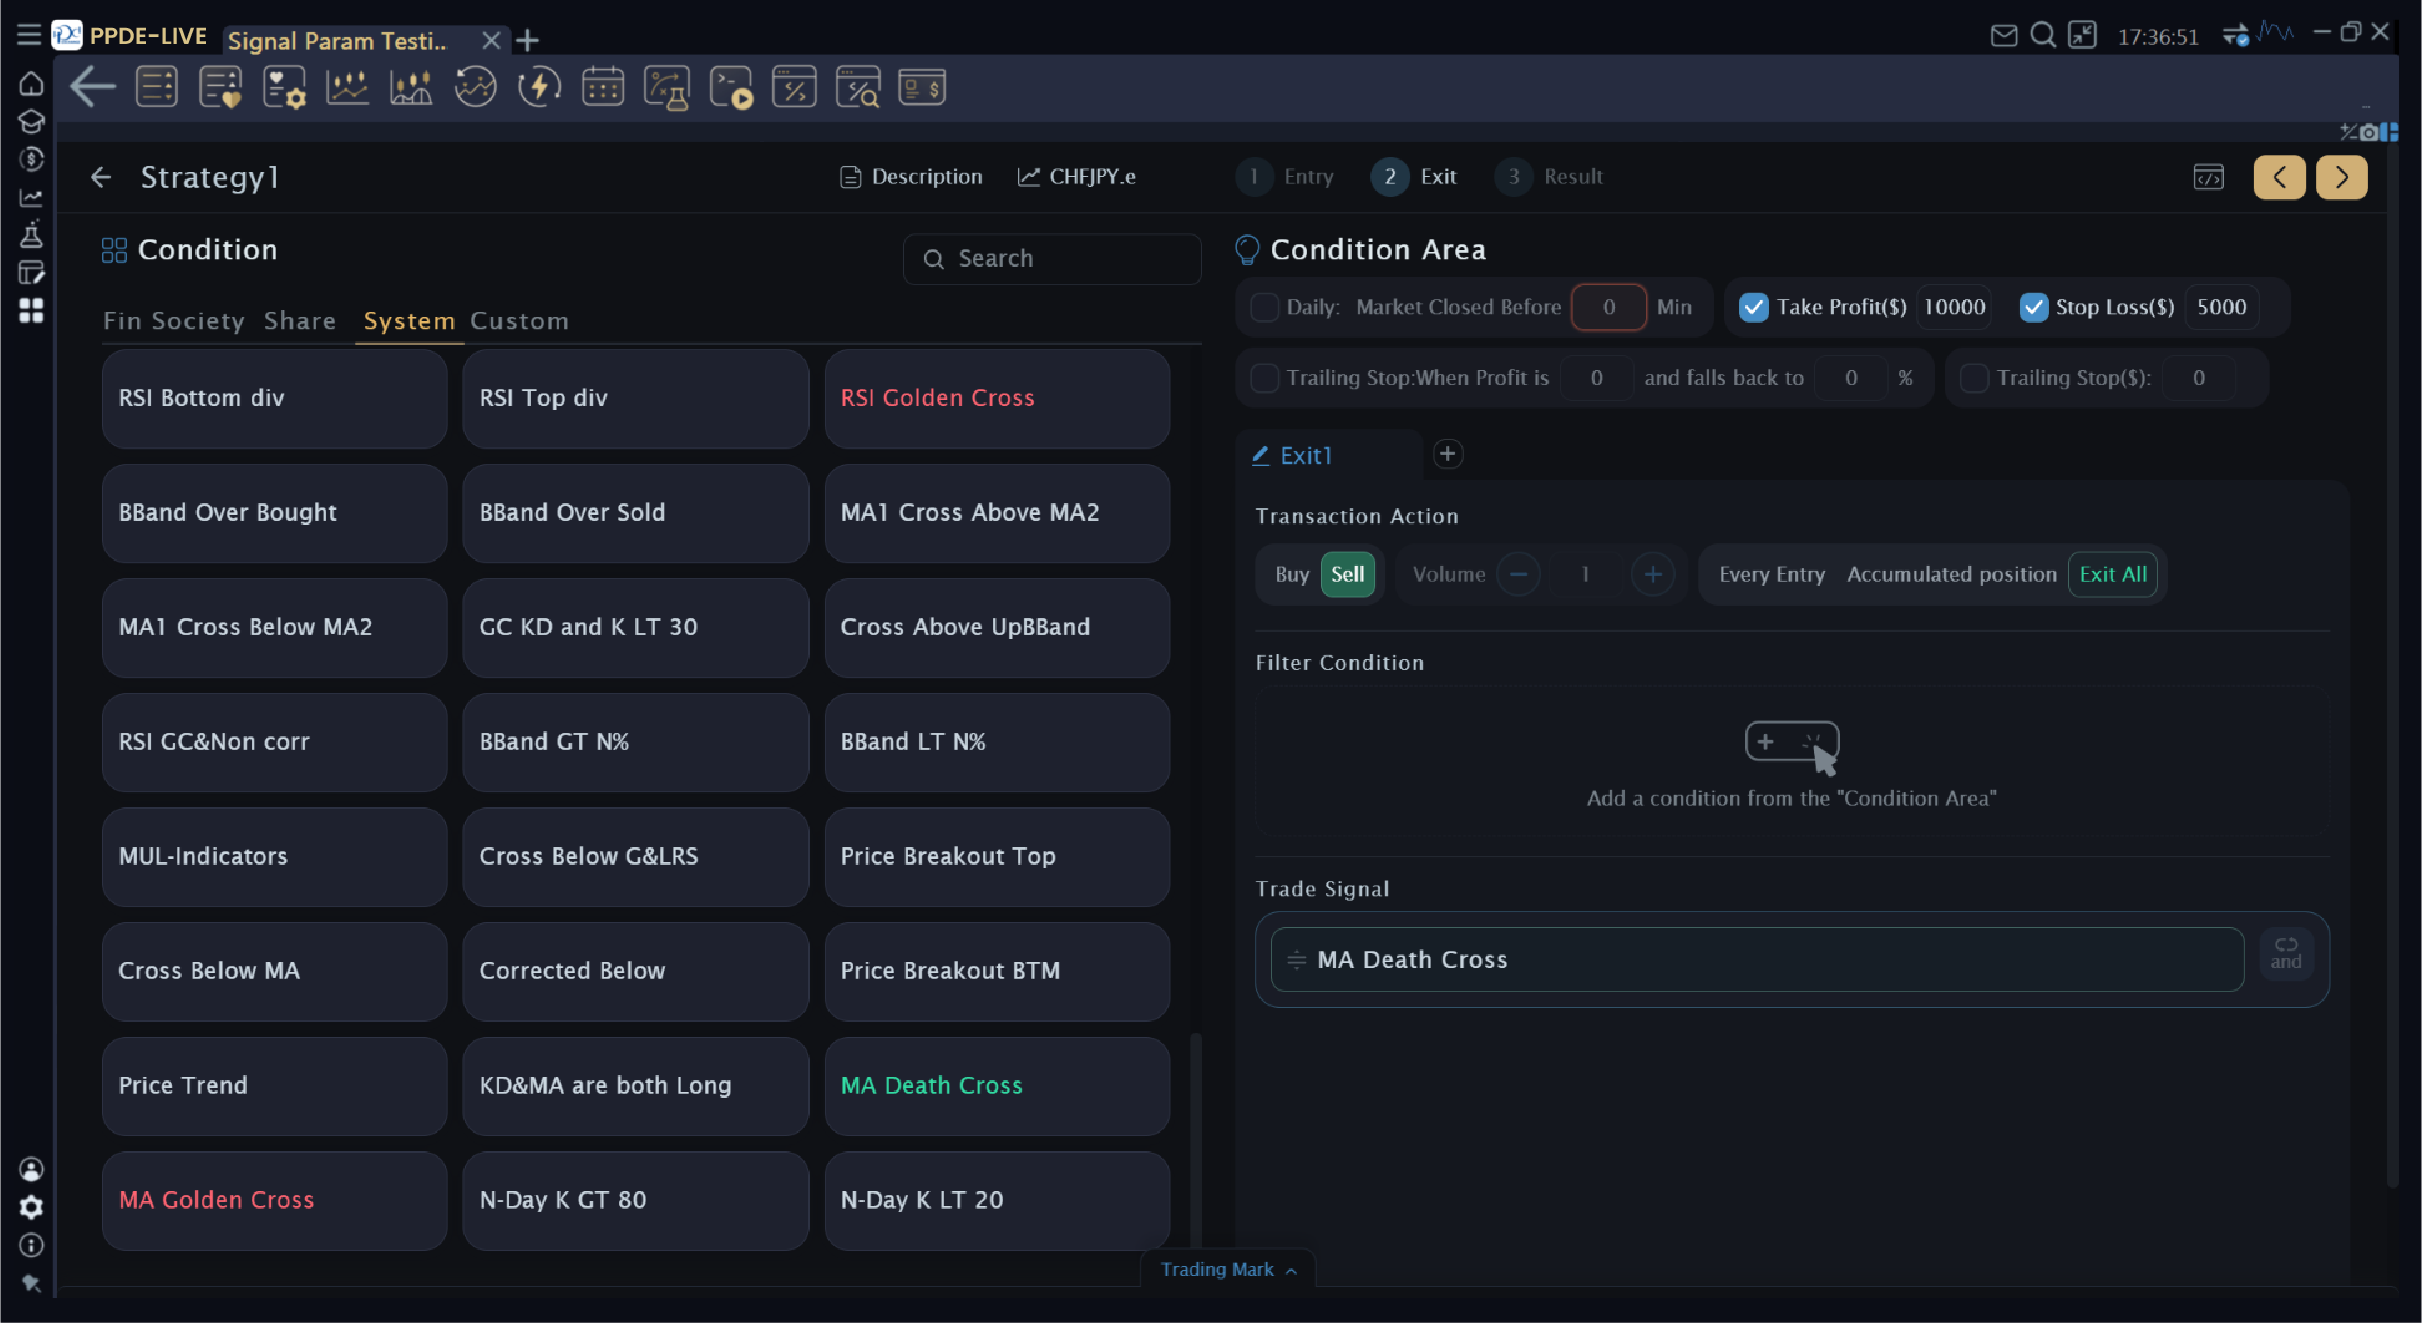This screenshot has height=1323, width=2422.
Task: Switch to Share conditions tab
Action: click(x=300, y=321)
